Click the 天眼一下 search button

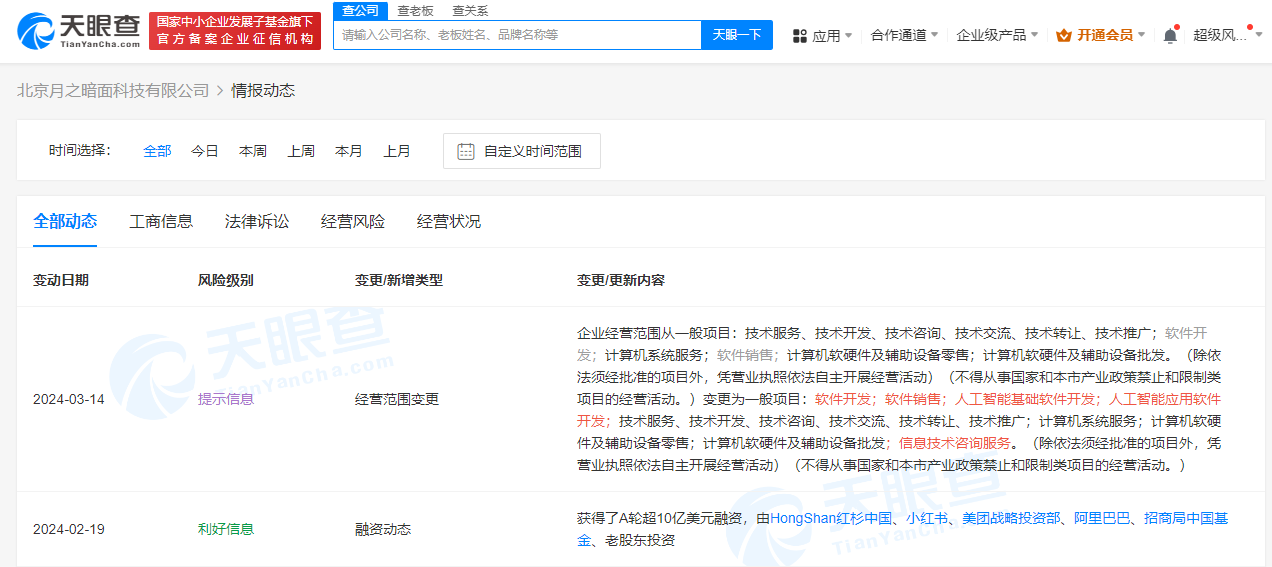tap(736, 35)
